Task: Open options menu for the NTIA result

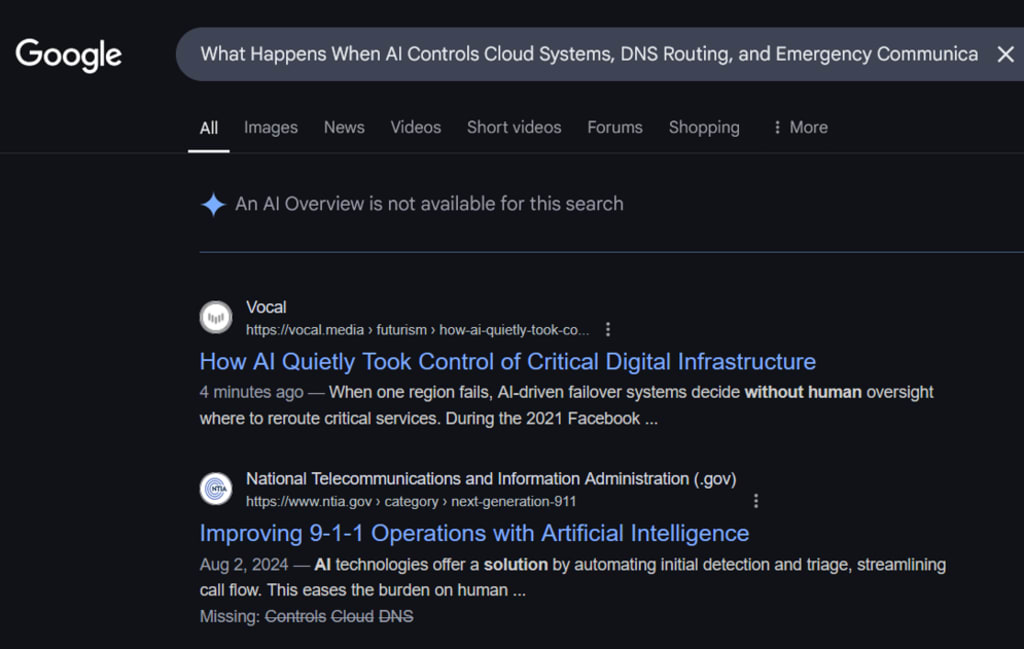Action: pyautogui.click(x=756, y=501)
